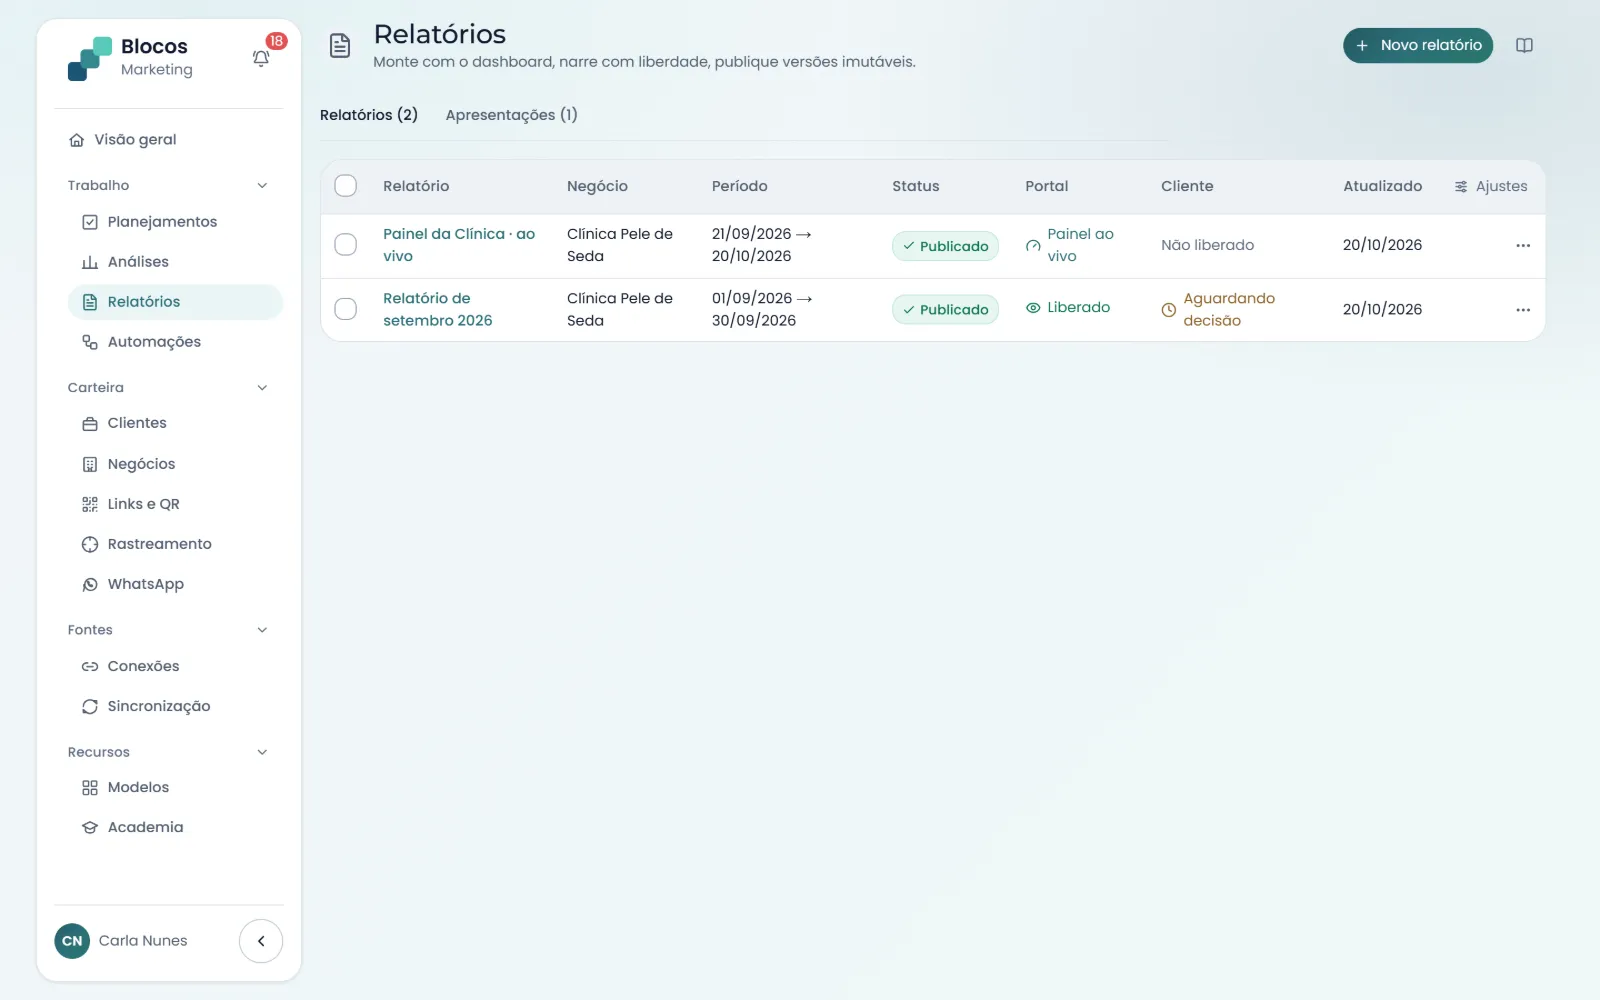This screenshot has height=1000, width=1600.
Task: Click the page icon beside the Relatórios heading
Action: 340,45
